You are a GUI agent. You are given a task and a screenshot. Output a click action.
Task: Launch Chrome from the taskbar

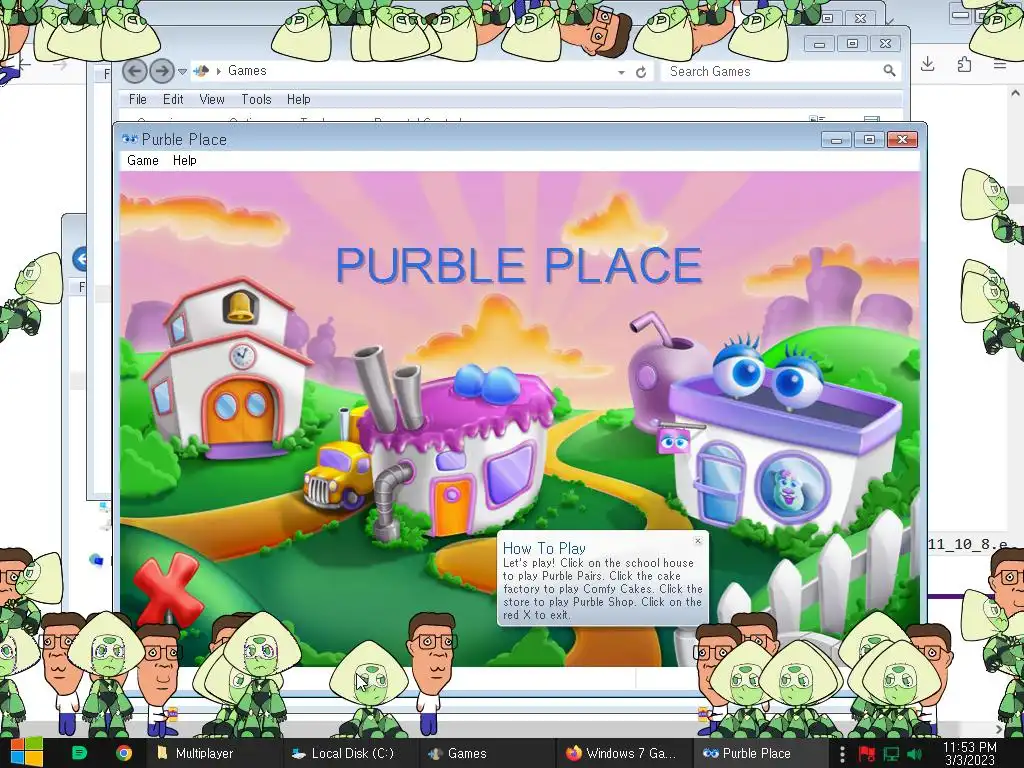[x=123, y=753]
